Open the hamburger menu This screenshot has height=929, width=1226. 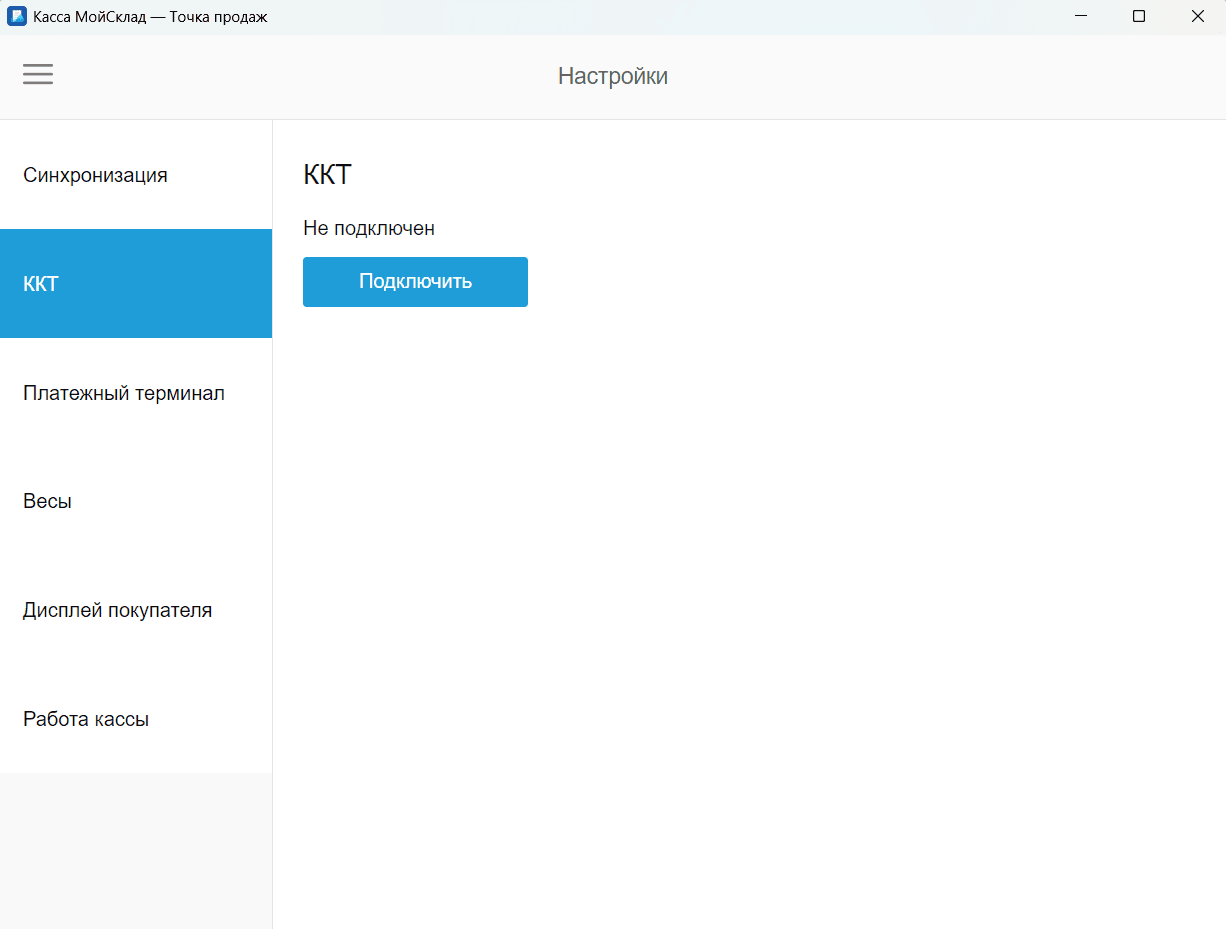point(38,75)
